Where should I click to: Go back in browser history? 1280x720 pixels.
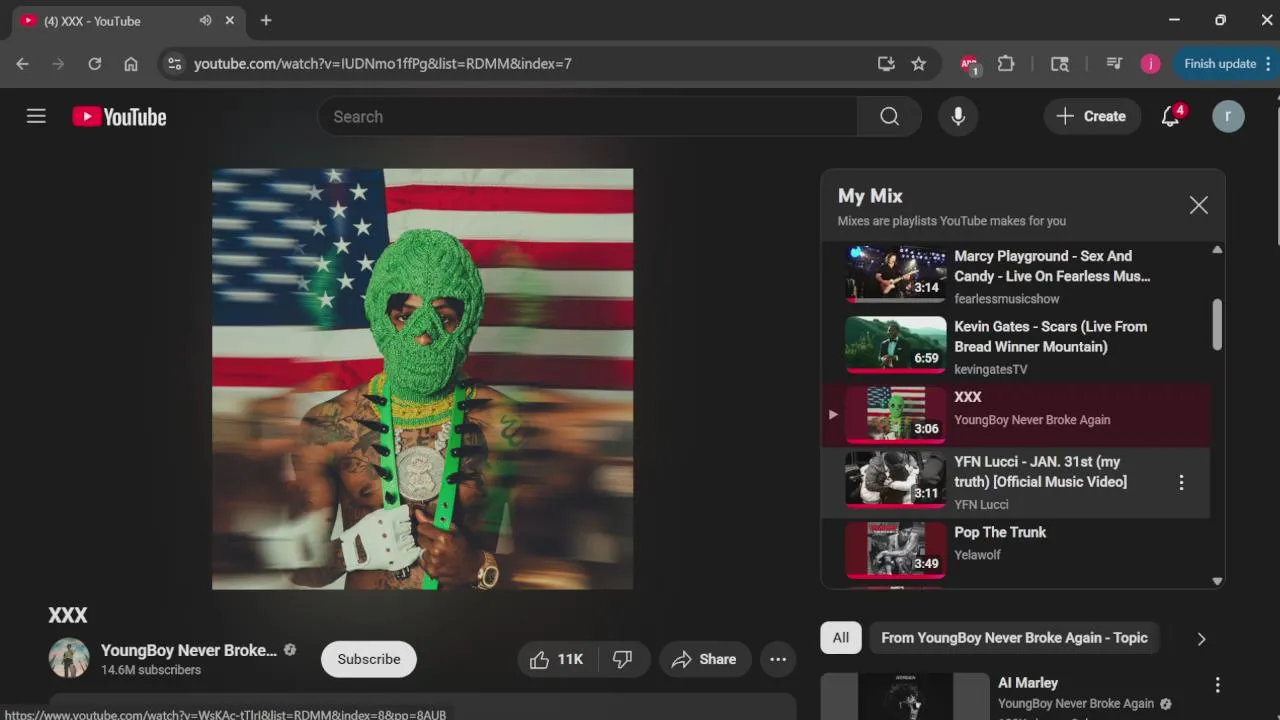pyautogui.click(x=22, y=63)
